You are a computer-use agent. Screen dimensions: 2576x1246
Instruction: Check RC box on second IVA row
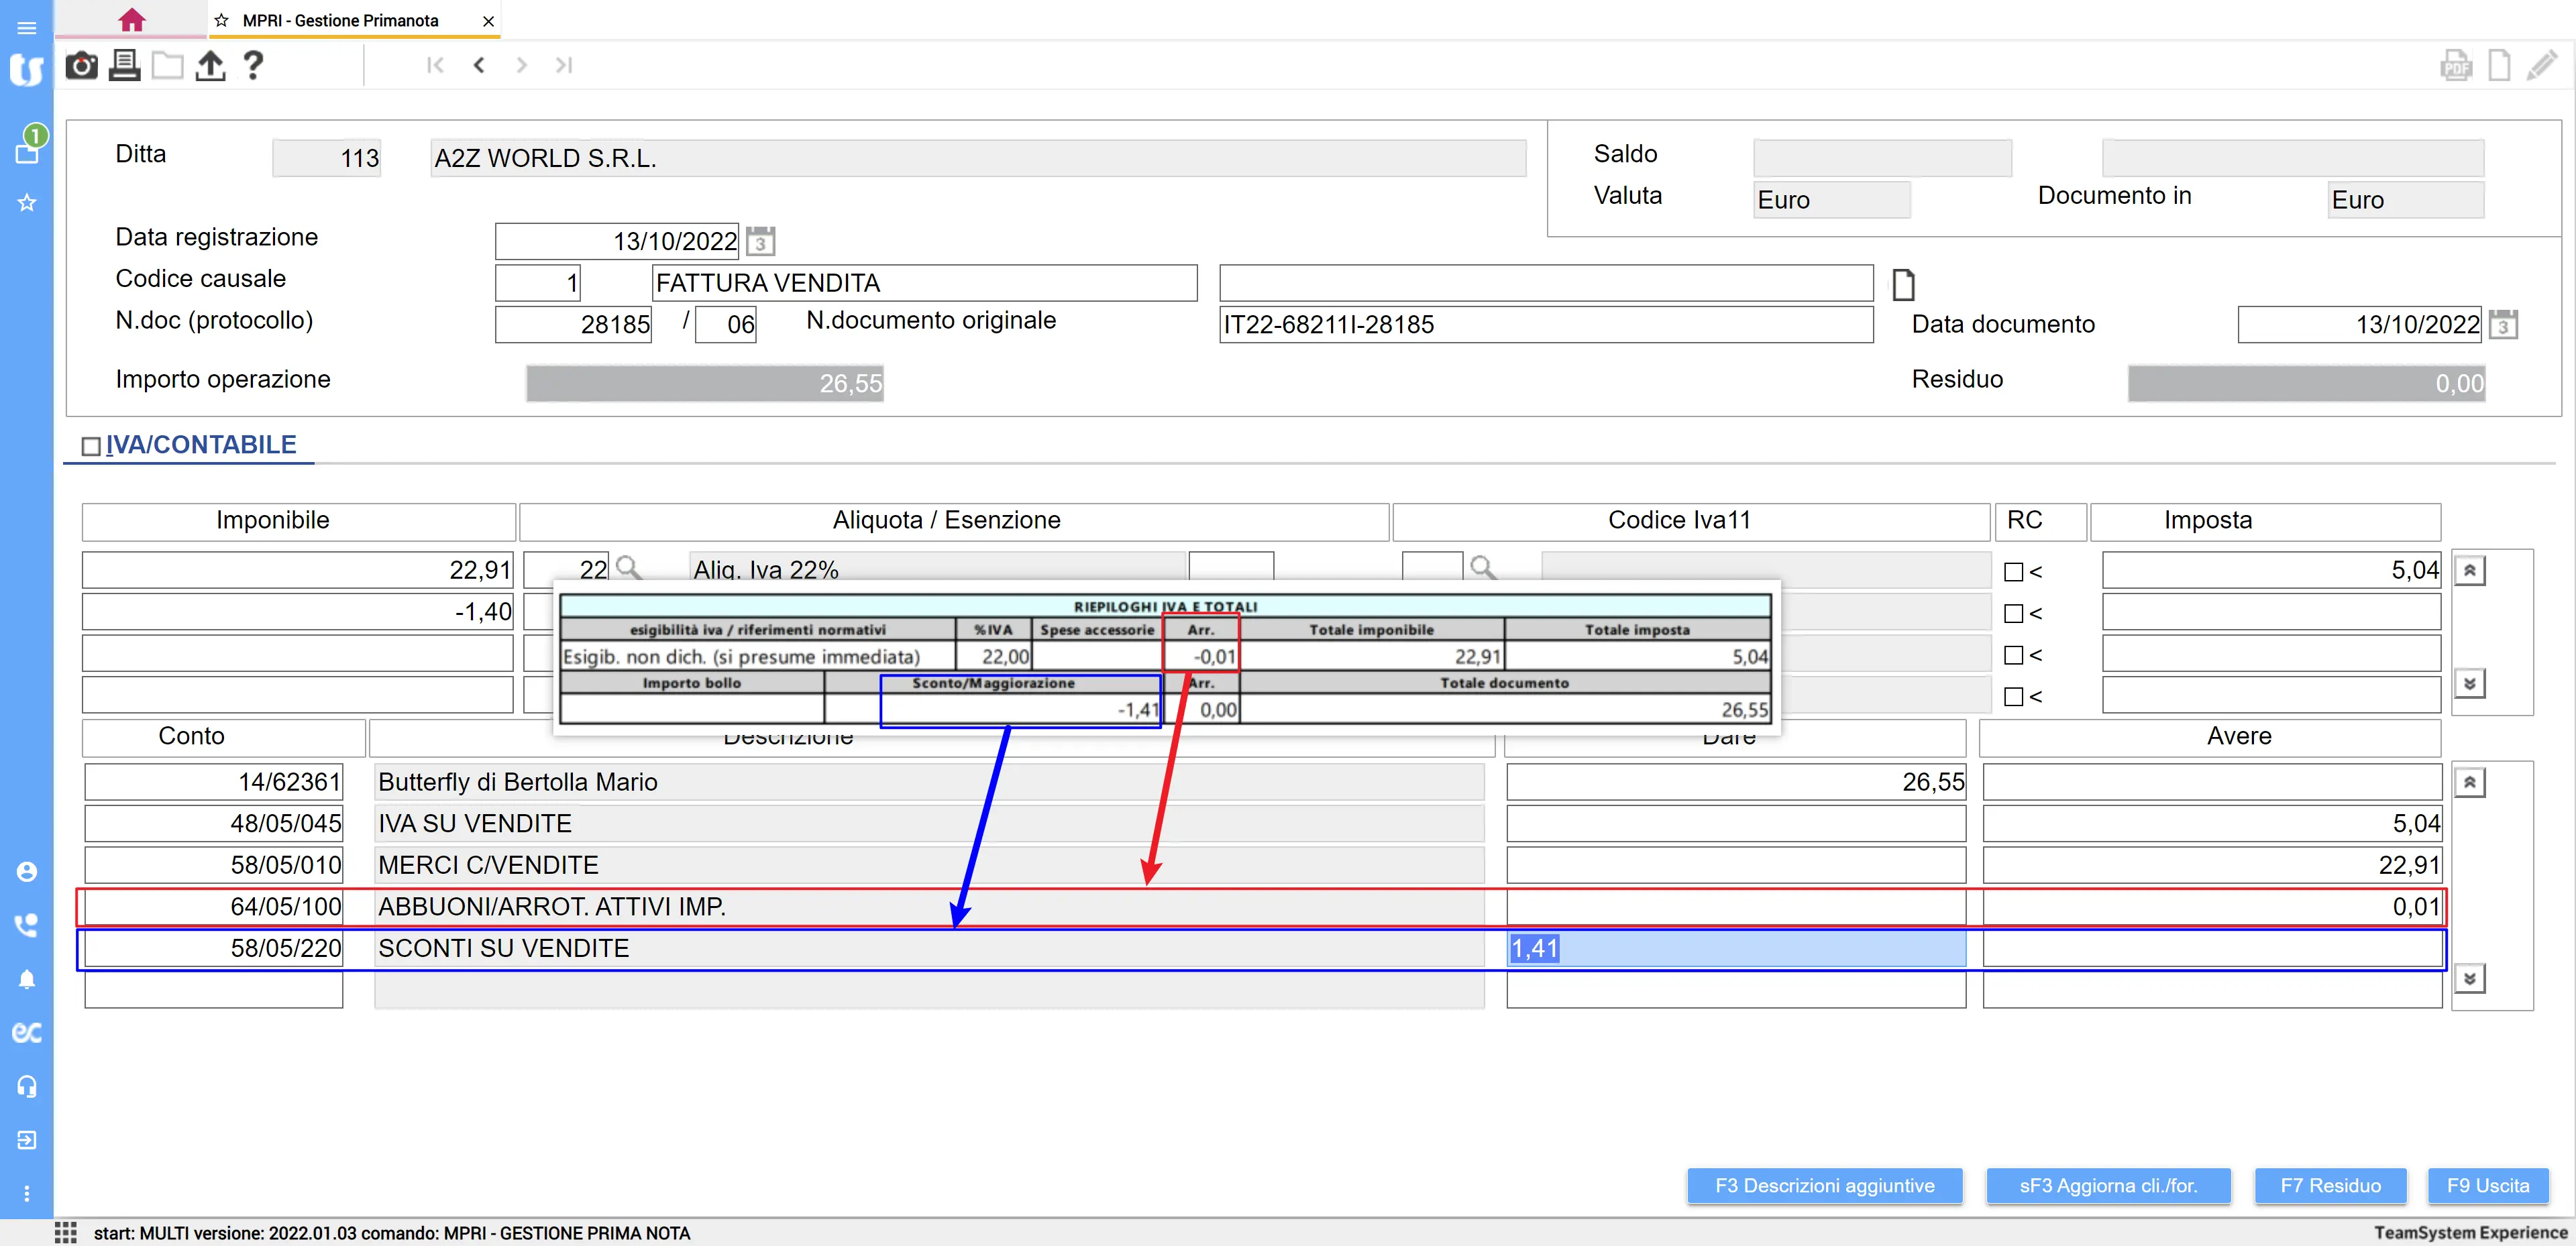click(2013, 613)
